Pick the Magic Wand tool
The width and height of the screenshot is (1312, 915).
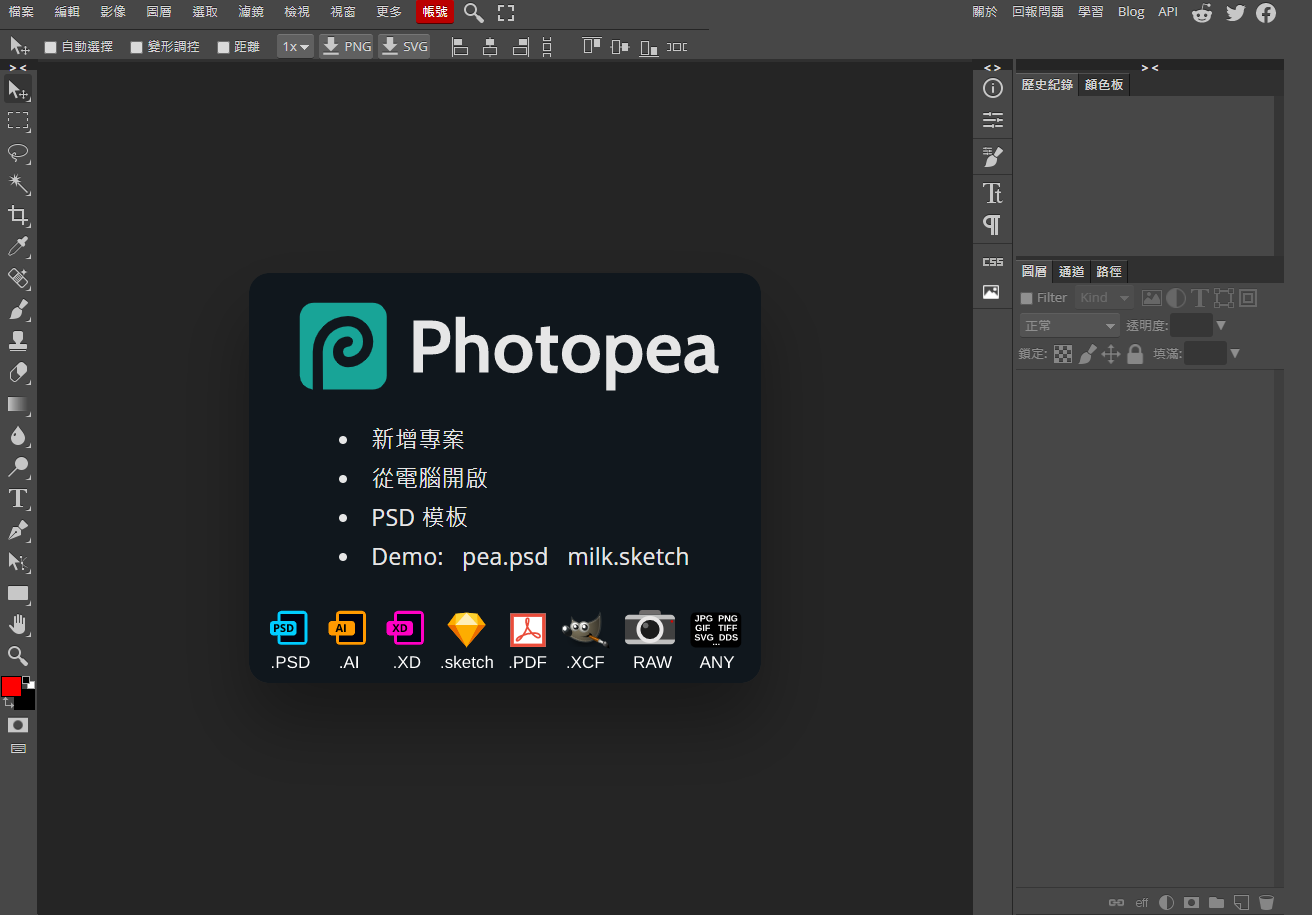[18, 184]
